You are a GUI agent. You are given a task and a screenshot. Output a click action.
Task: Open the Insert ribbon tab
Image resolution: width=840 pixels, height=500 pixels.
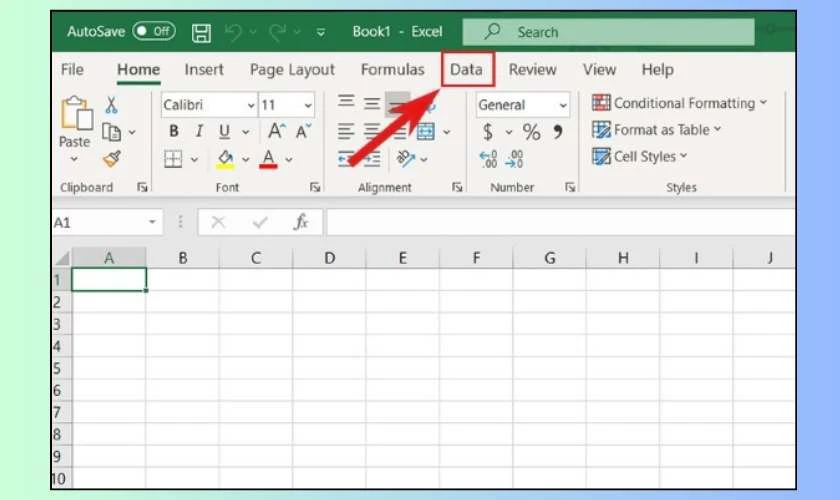[x=204, y=70]
